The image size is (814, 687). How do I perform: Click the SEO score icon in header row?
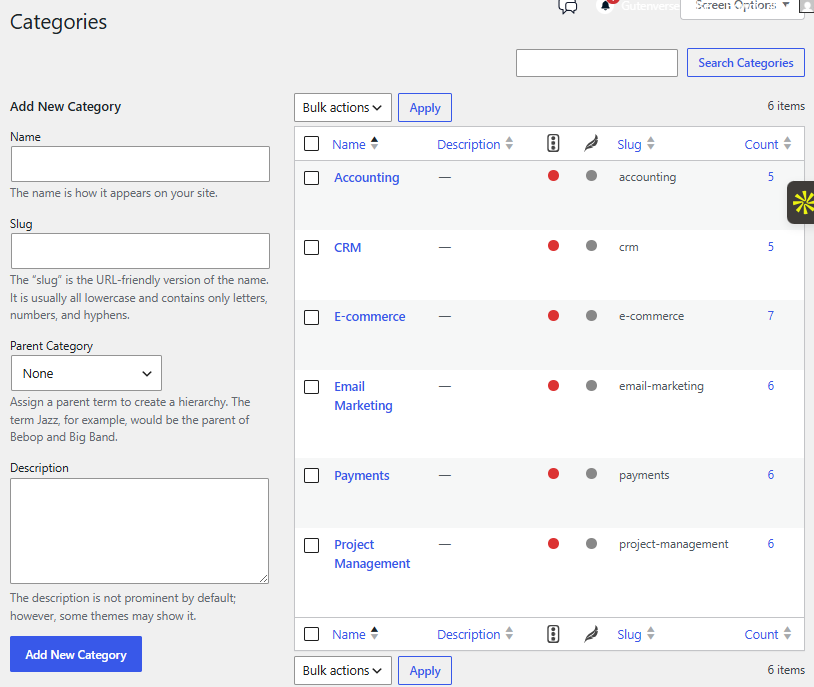click(553, 143)
